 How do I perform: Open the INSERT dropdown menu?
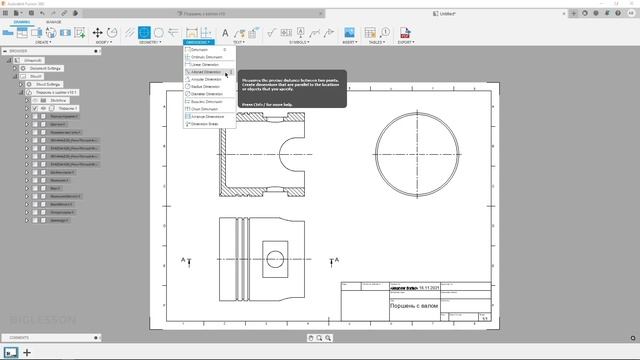tap(350, 42)
